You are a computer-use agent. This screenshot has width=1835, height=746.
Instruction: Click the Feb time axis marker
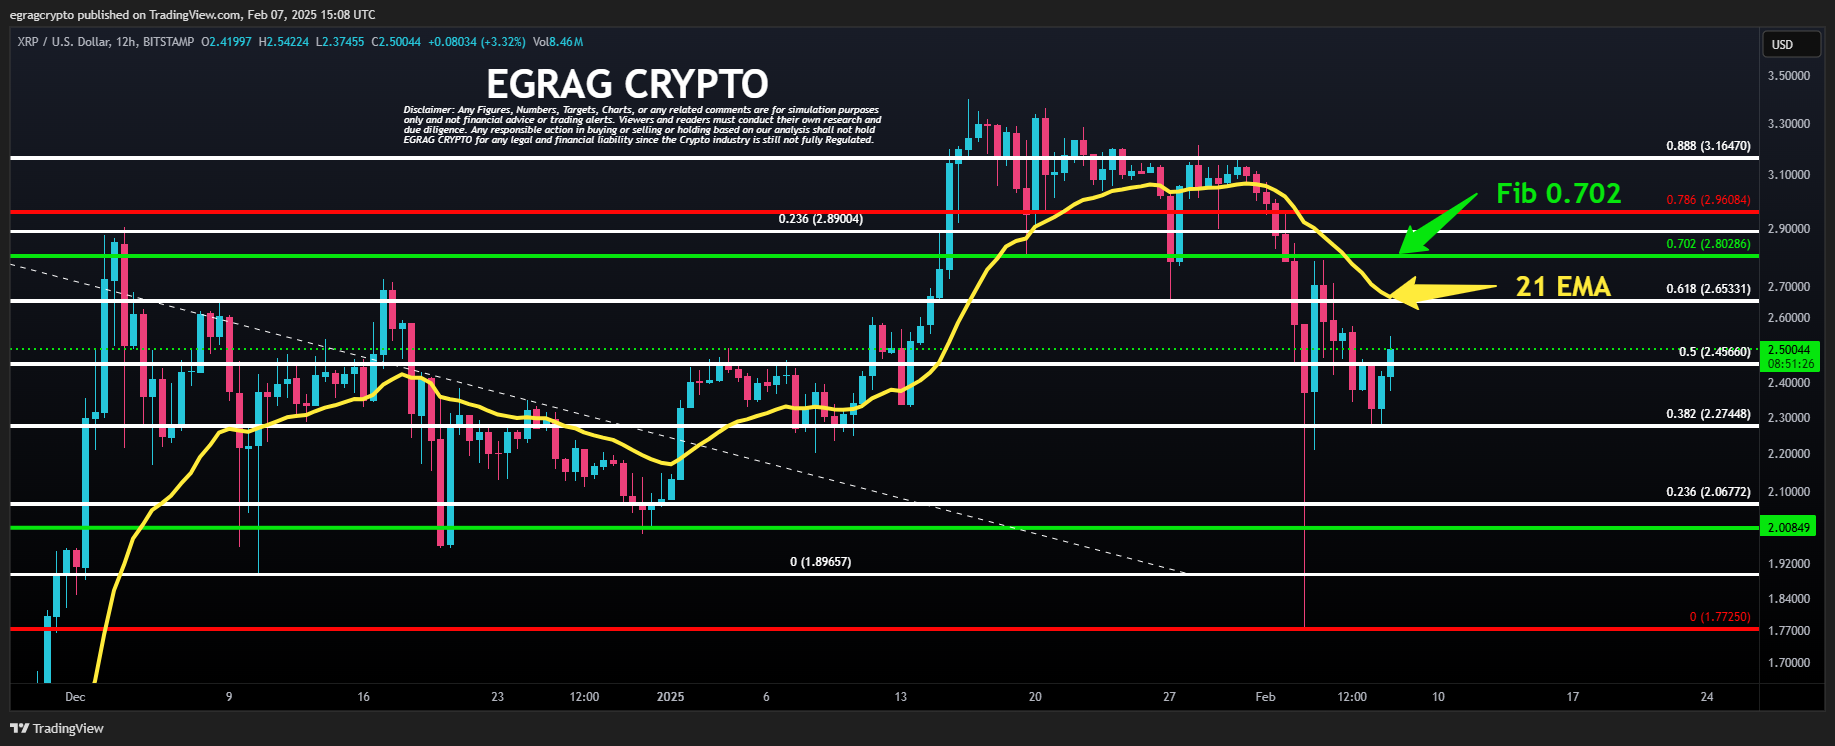coord(1265,696)
